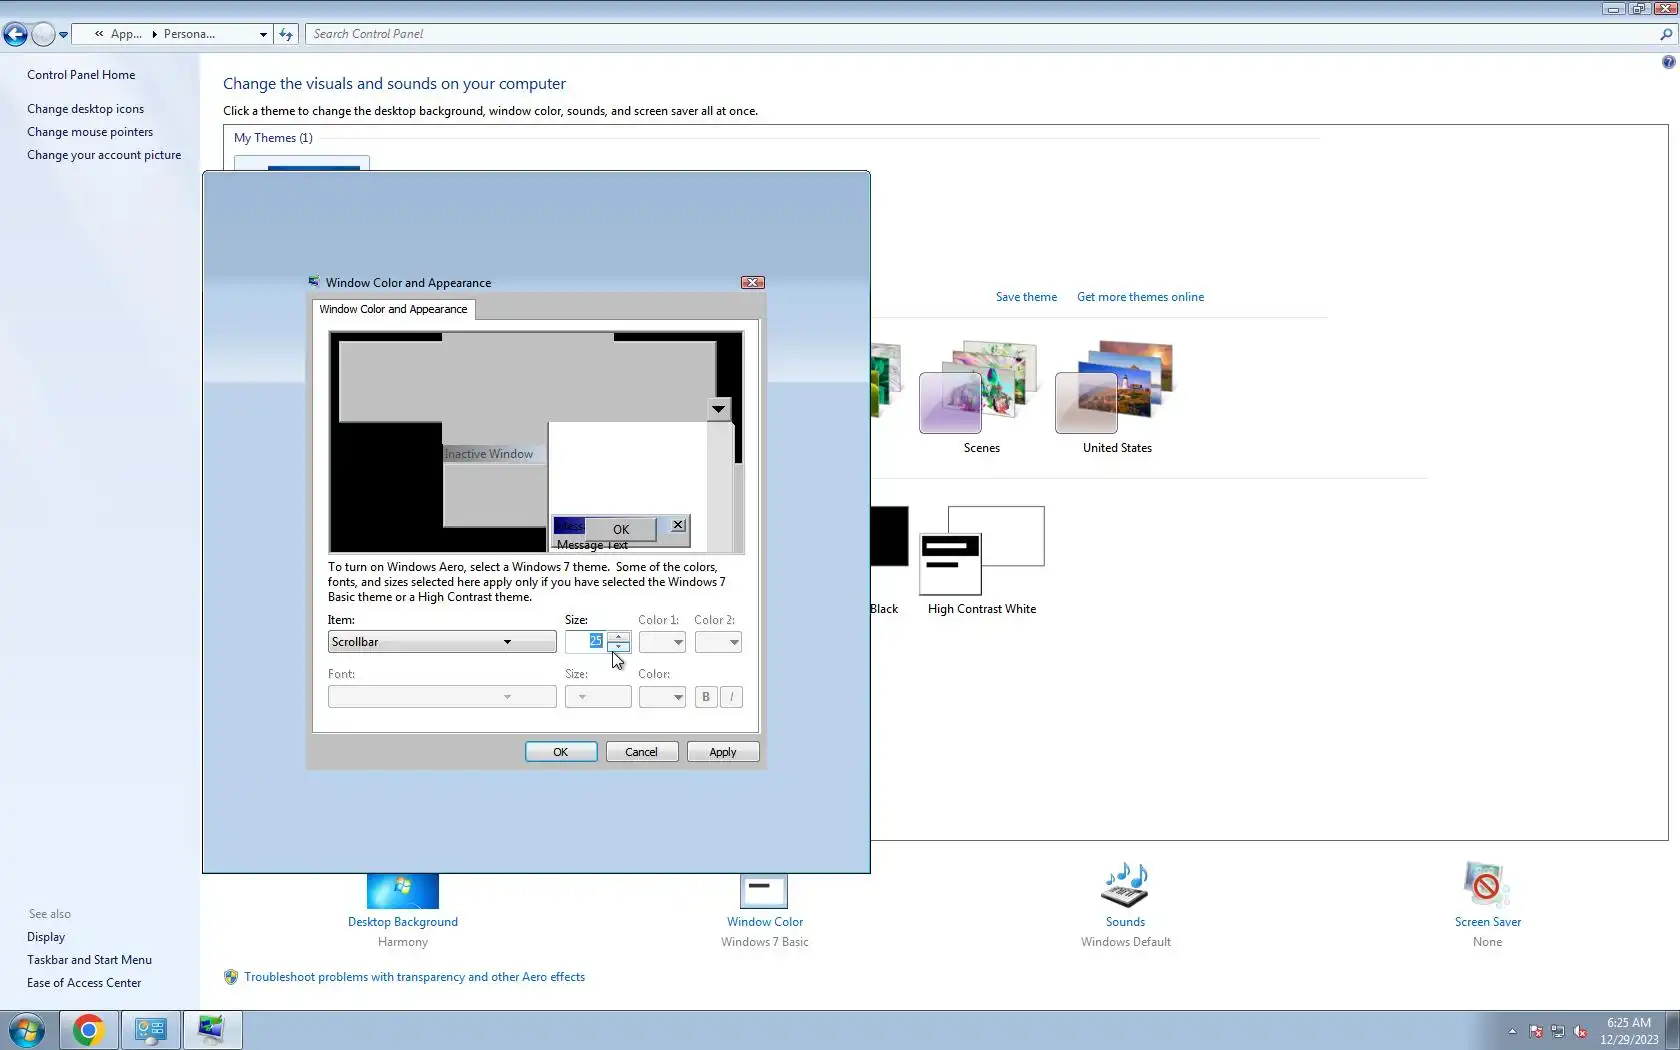Open the taskbar clock and date
The height and width of the screenshot is (1050, 1680).
[x=1629, y=1031]
